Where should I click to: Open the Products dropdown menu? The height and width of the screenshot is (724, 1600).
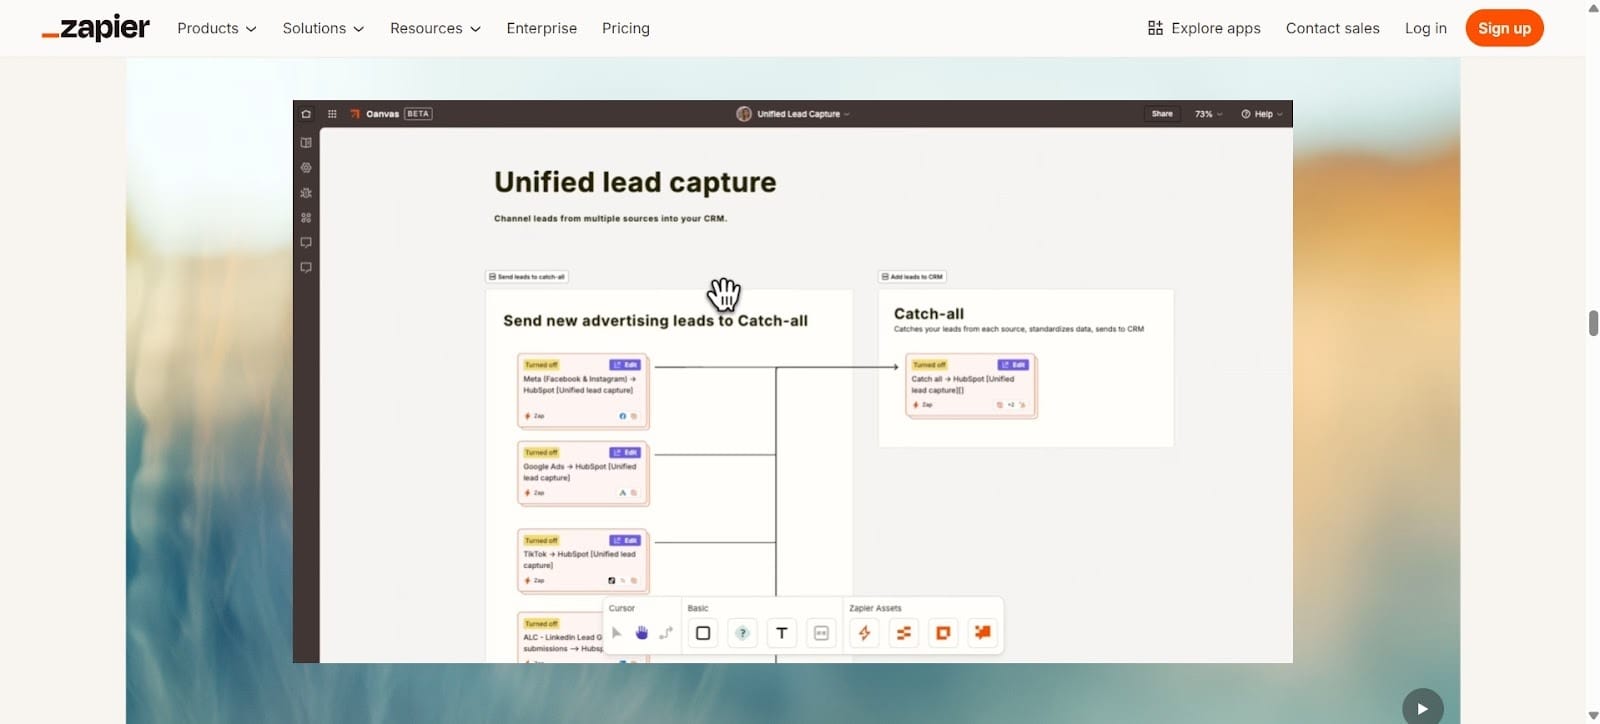(217, 28)
